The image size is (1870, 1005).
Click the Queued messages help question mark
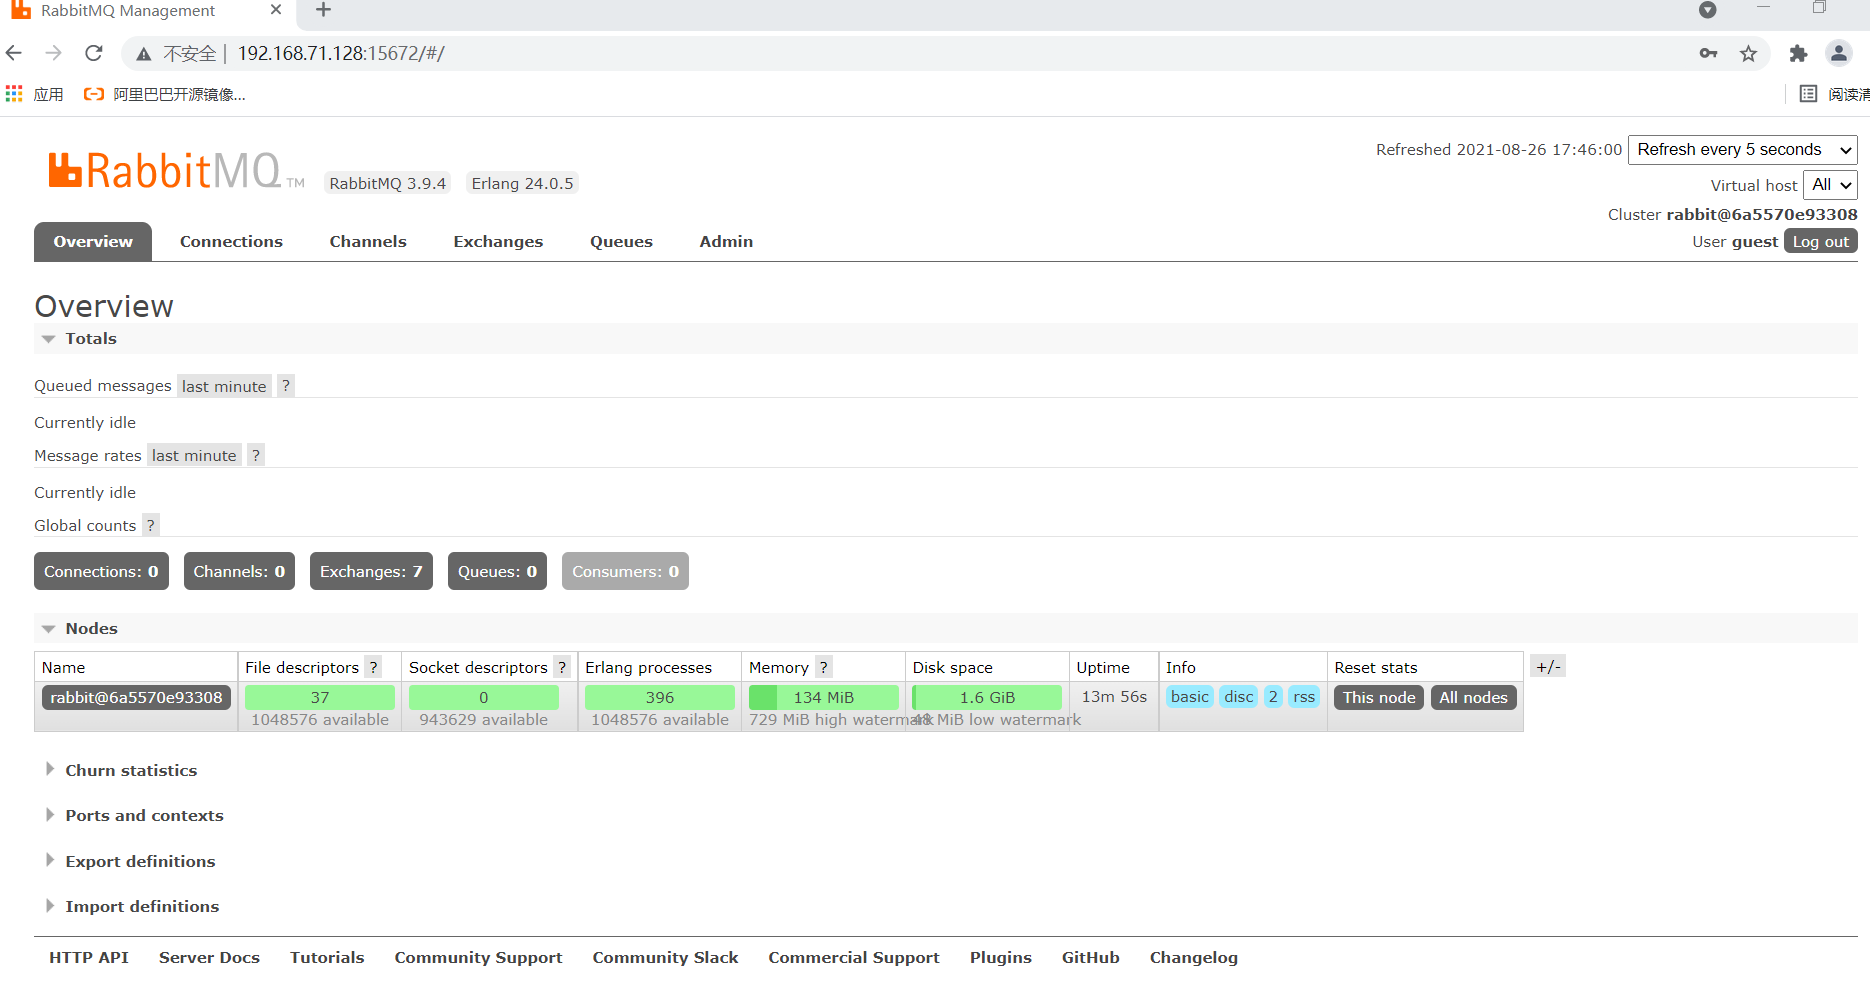pyautogui.click(x=286, y=386)
